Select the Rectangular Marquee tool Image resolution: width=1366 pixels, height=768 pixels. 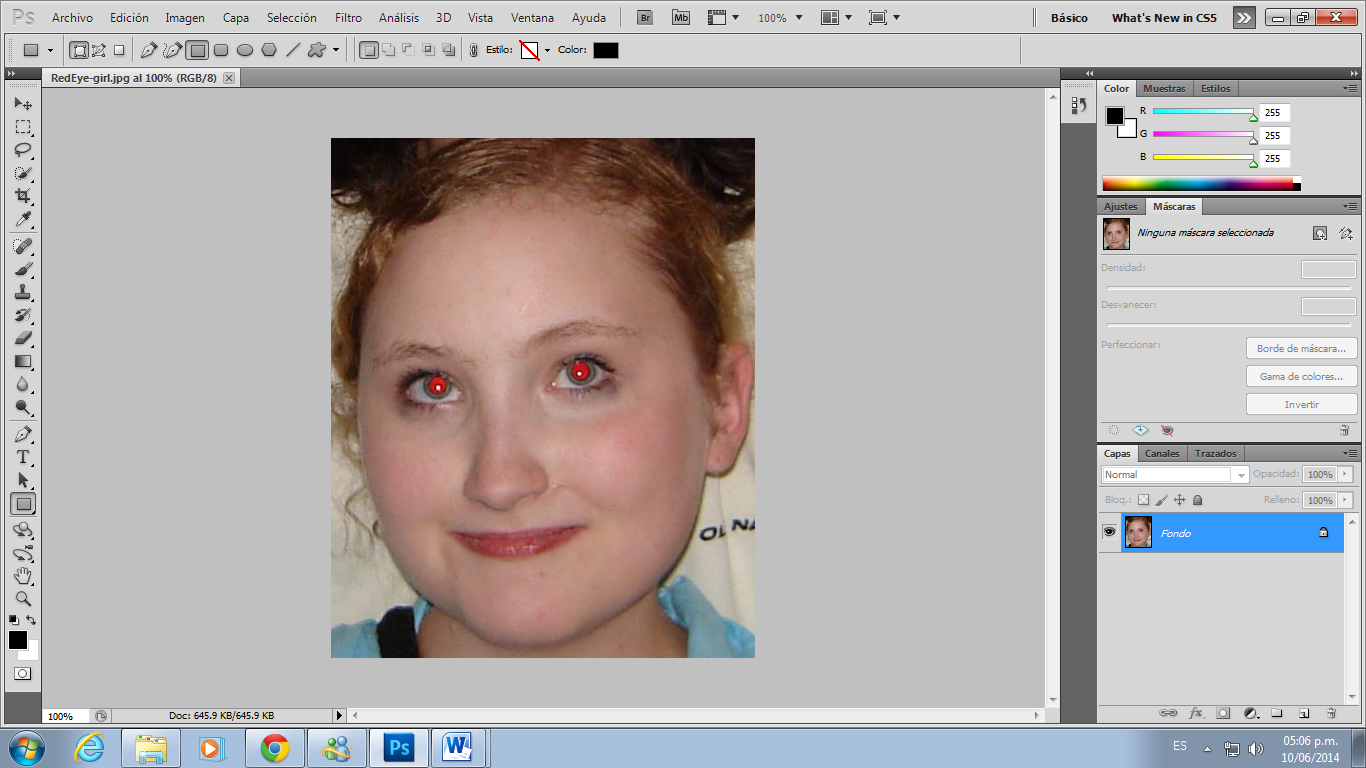pos(23,127)
